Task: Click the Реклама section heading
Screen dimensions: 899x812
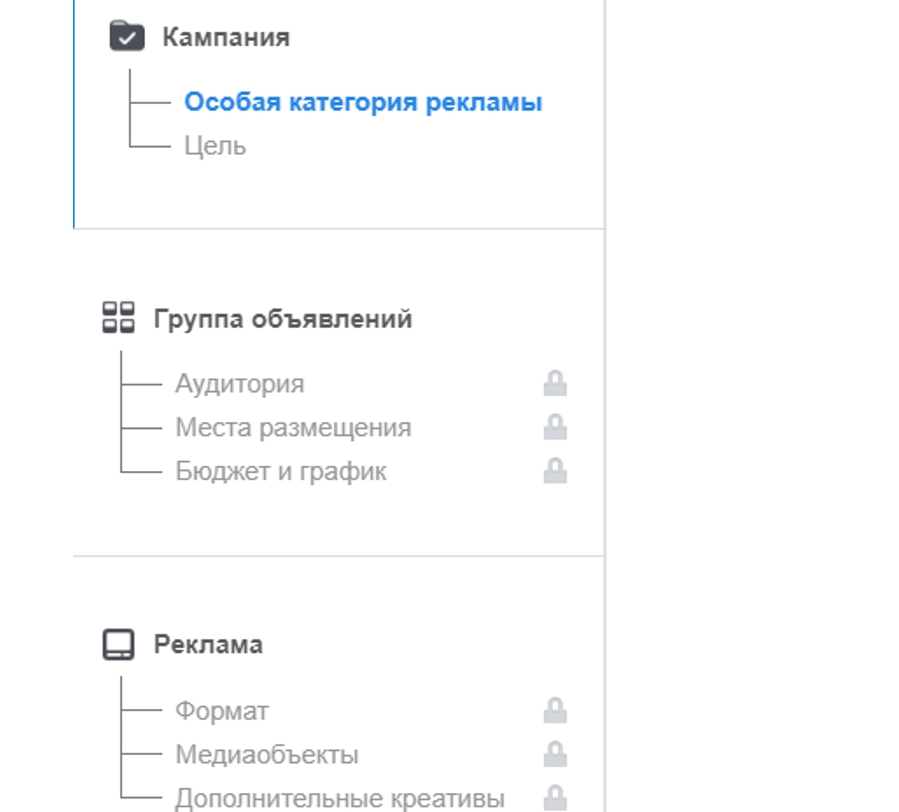Action: tap(208, 644)
